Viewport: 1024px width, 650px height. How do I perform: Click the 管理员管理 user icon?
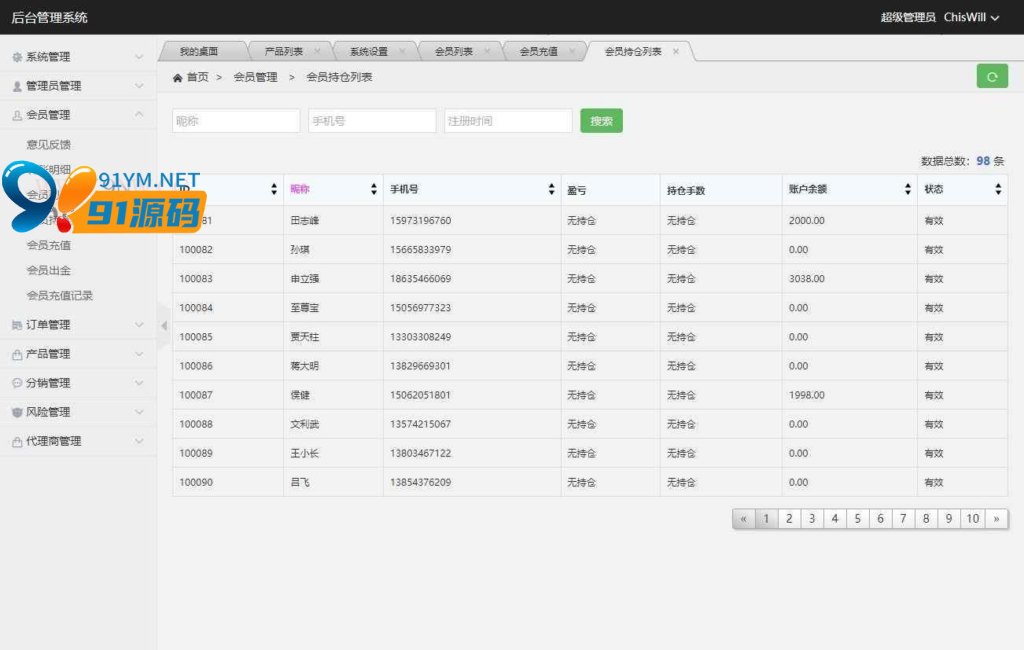click(x=17, y=86)
